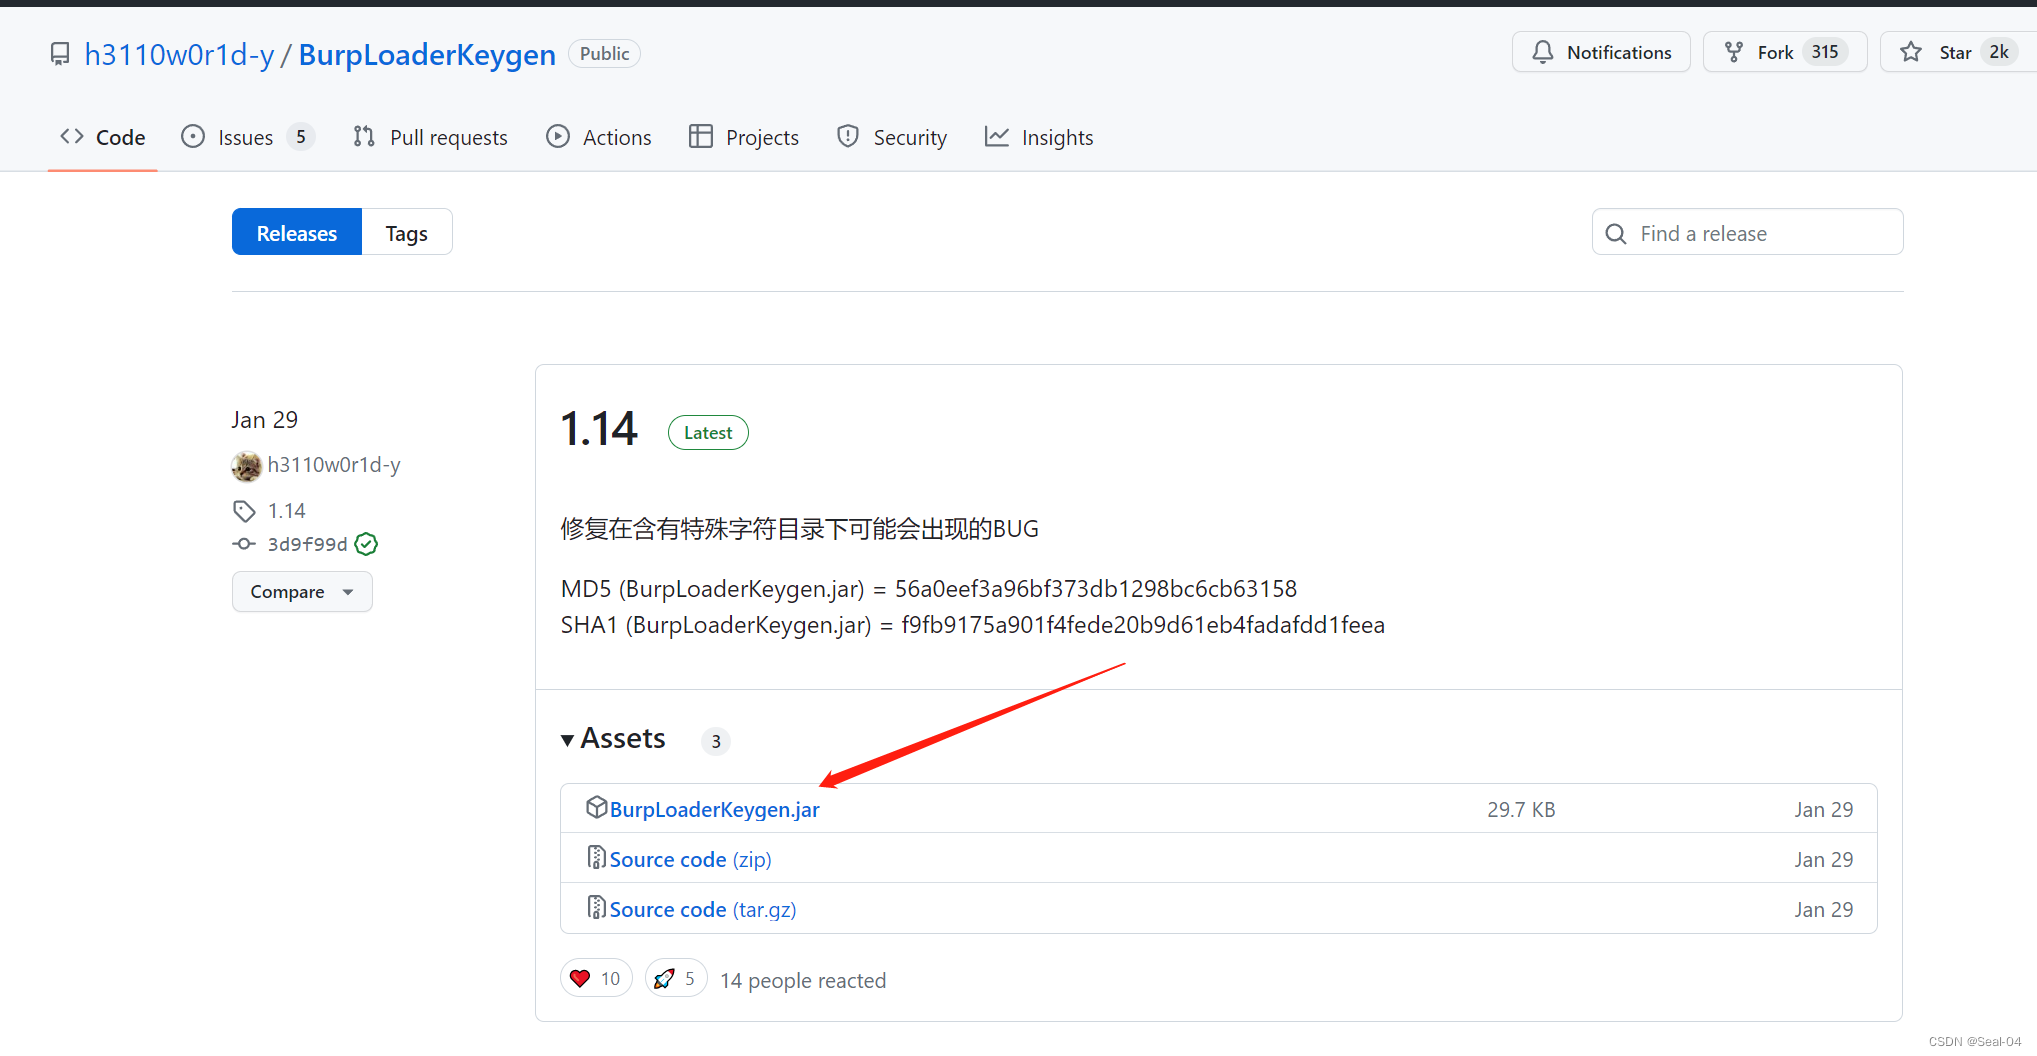Open the Compare dropdown
2037x1056 pixels.
(302, 591)
